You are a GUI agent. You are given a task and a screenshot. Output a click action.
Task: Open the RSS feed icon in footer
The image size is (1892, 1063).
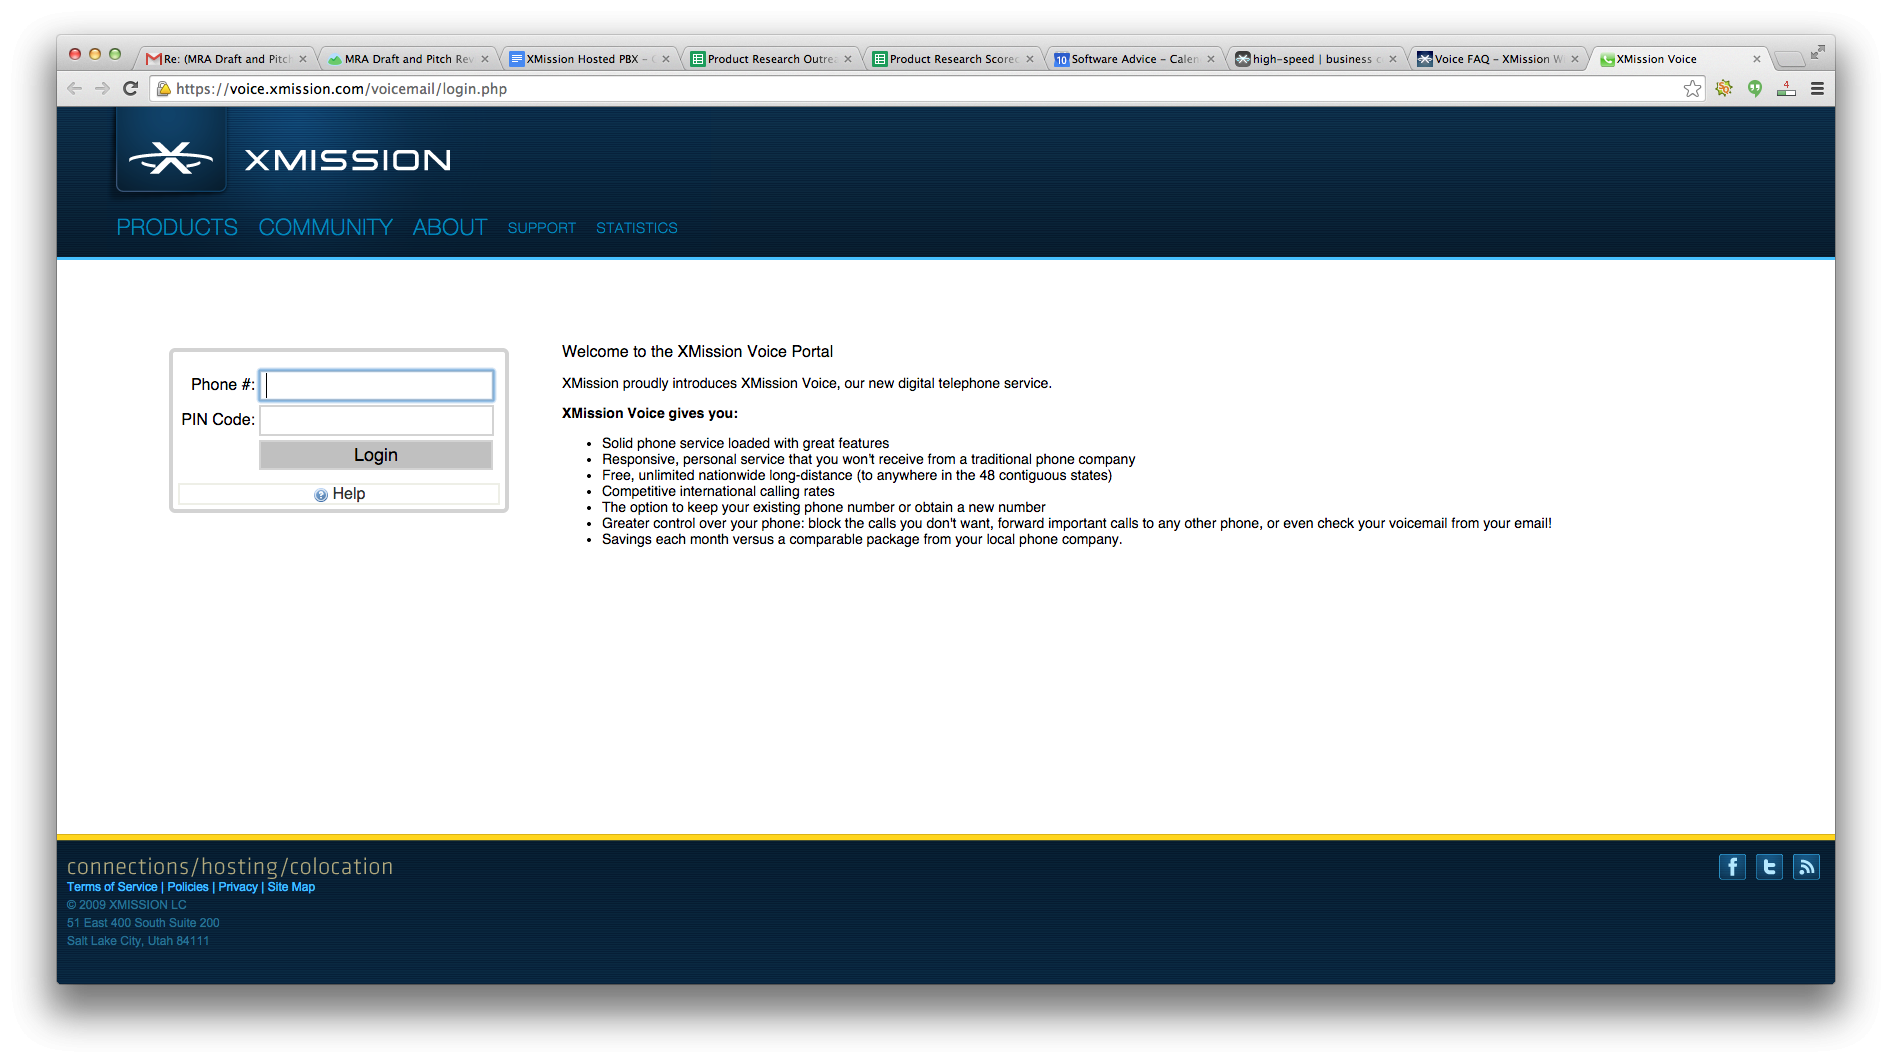[x=1806, y=867]
